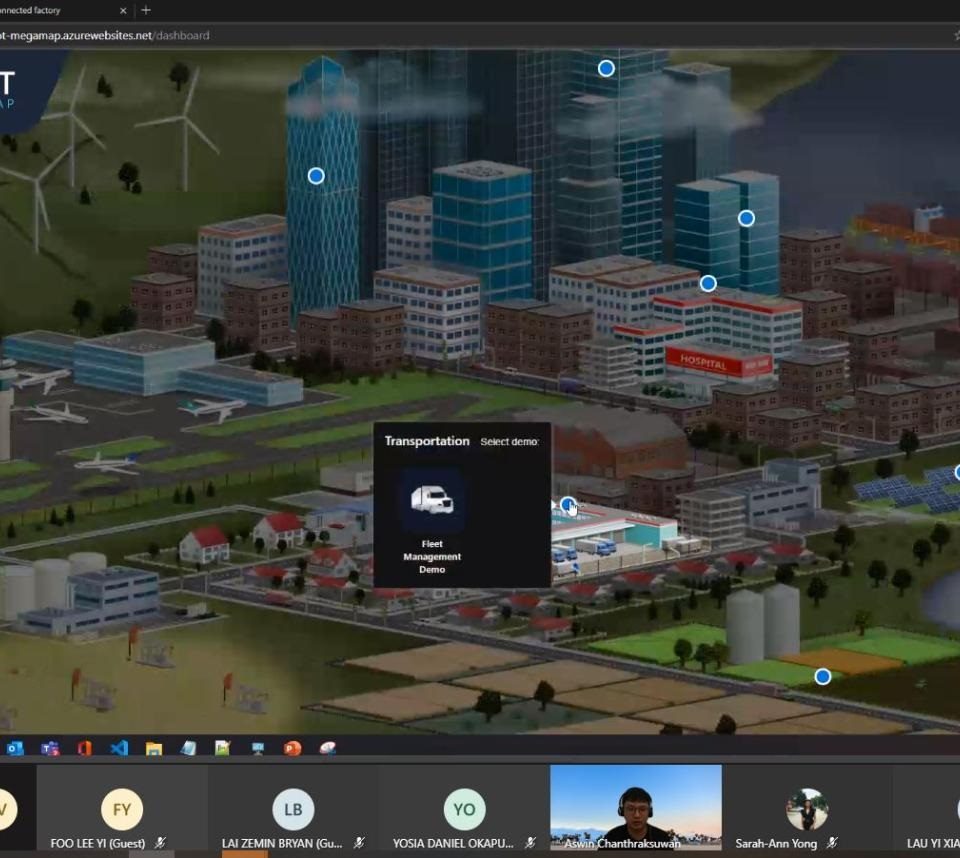Click the hotspot on the teal twin towers

pyautogui.click(x=746, y=218)
